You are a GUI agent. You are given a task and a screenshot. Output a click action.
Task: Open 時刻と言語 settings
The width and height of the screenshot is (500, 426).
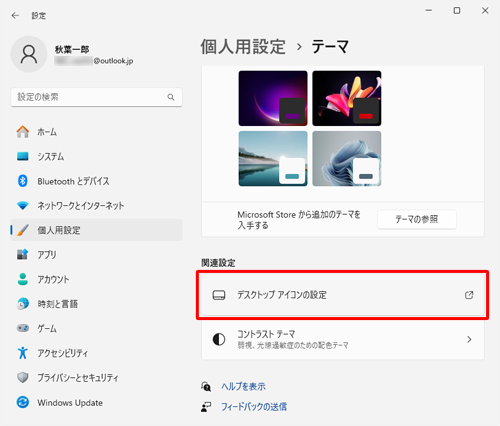pos(96,304)
